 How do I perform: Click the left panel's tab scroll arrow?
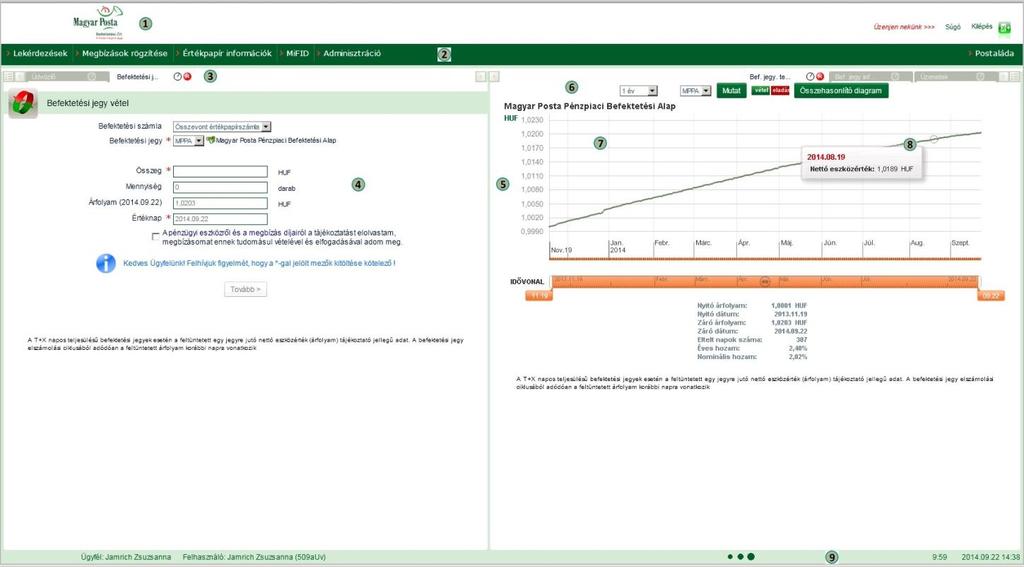481,76
